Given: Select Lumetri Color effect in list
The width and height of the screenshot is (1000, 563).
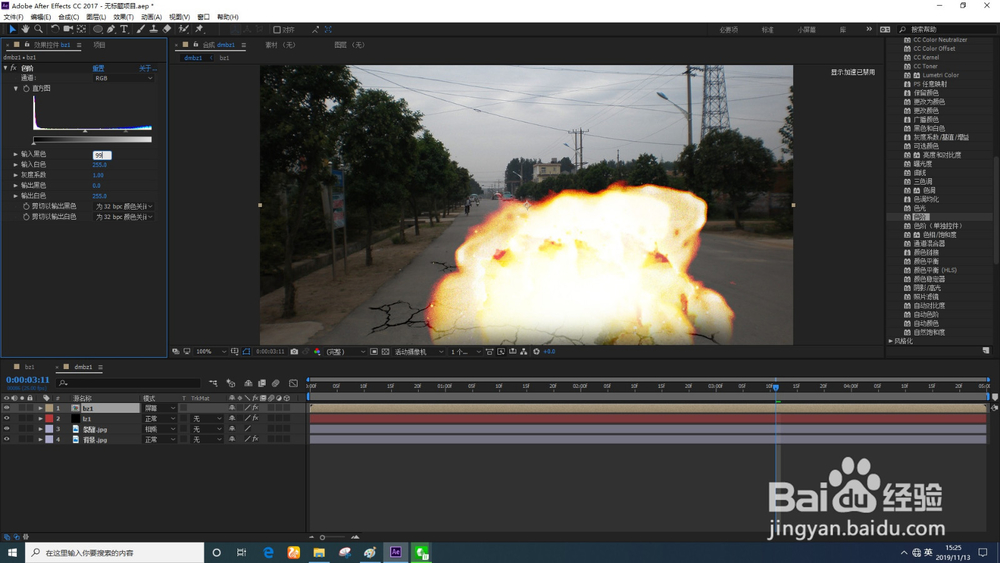Looking at the screenshot, I should pos(940,75).
